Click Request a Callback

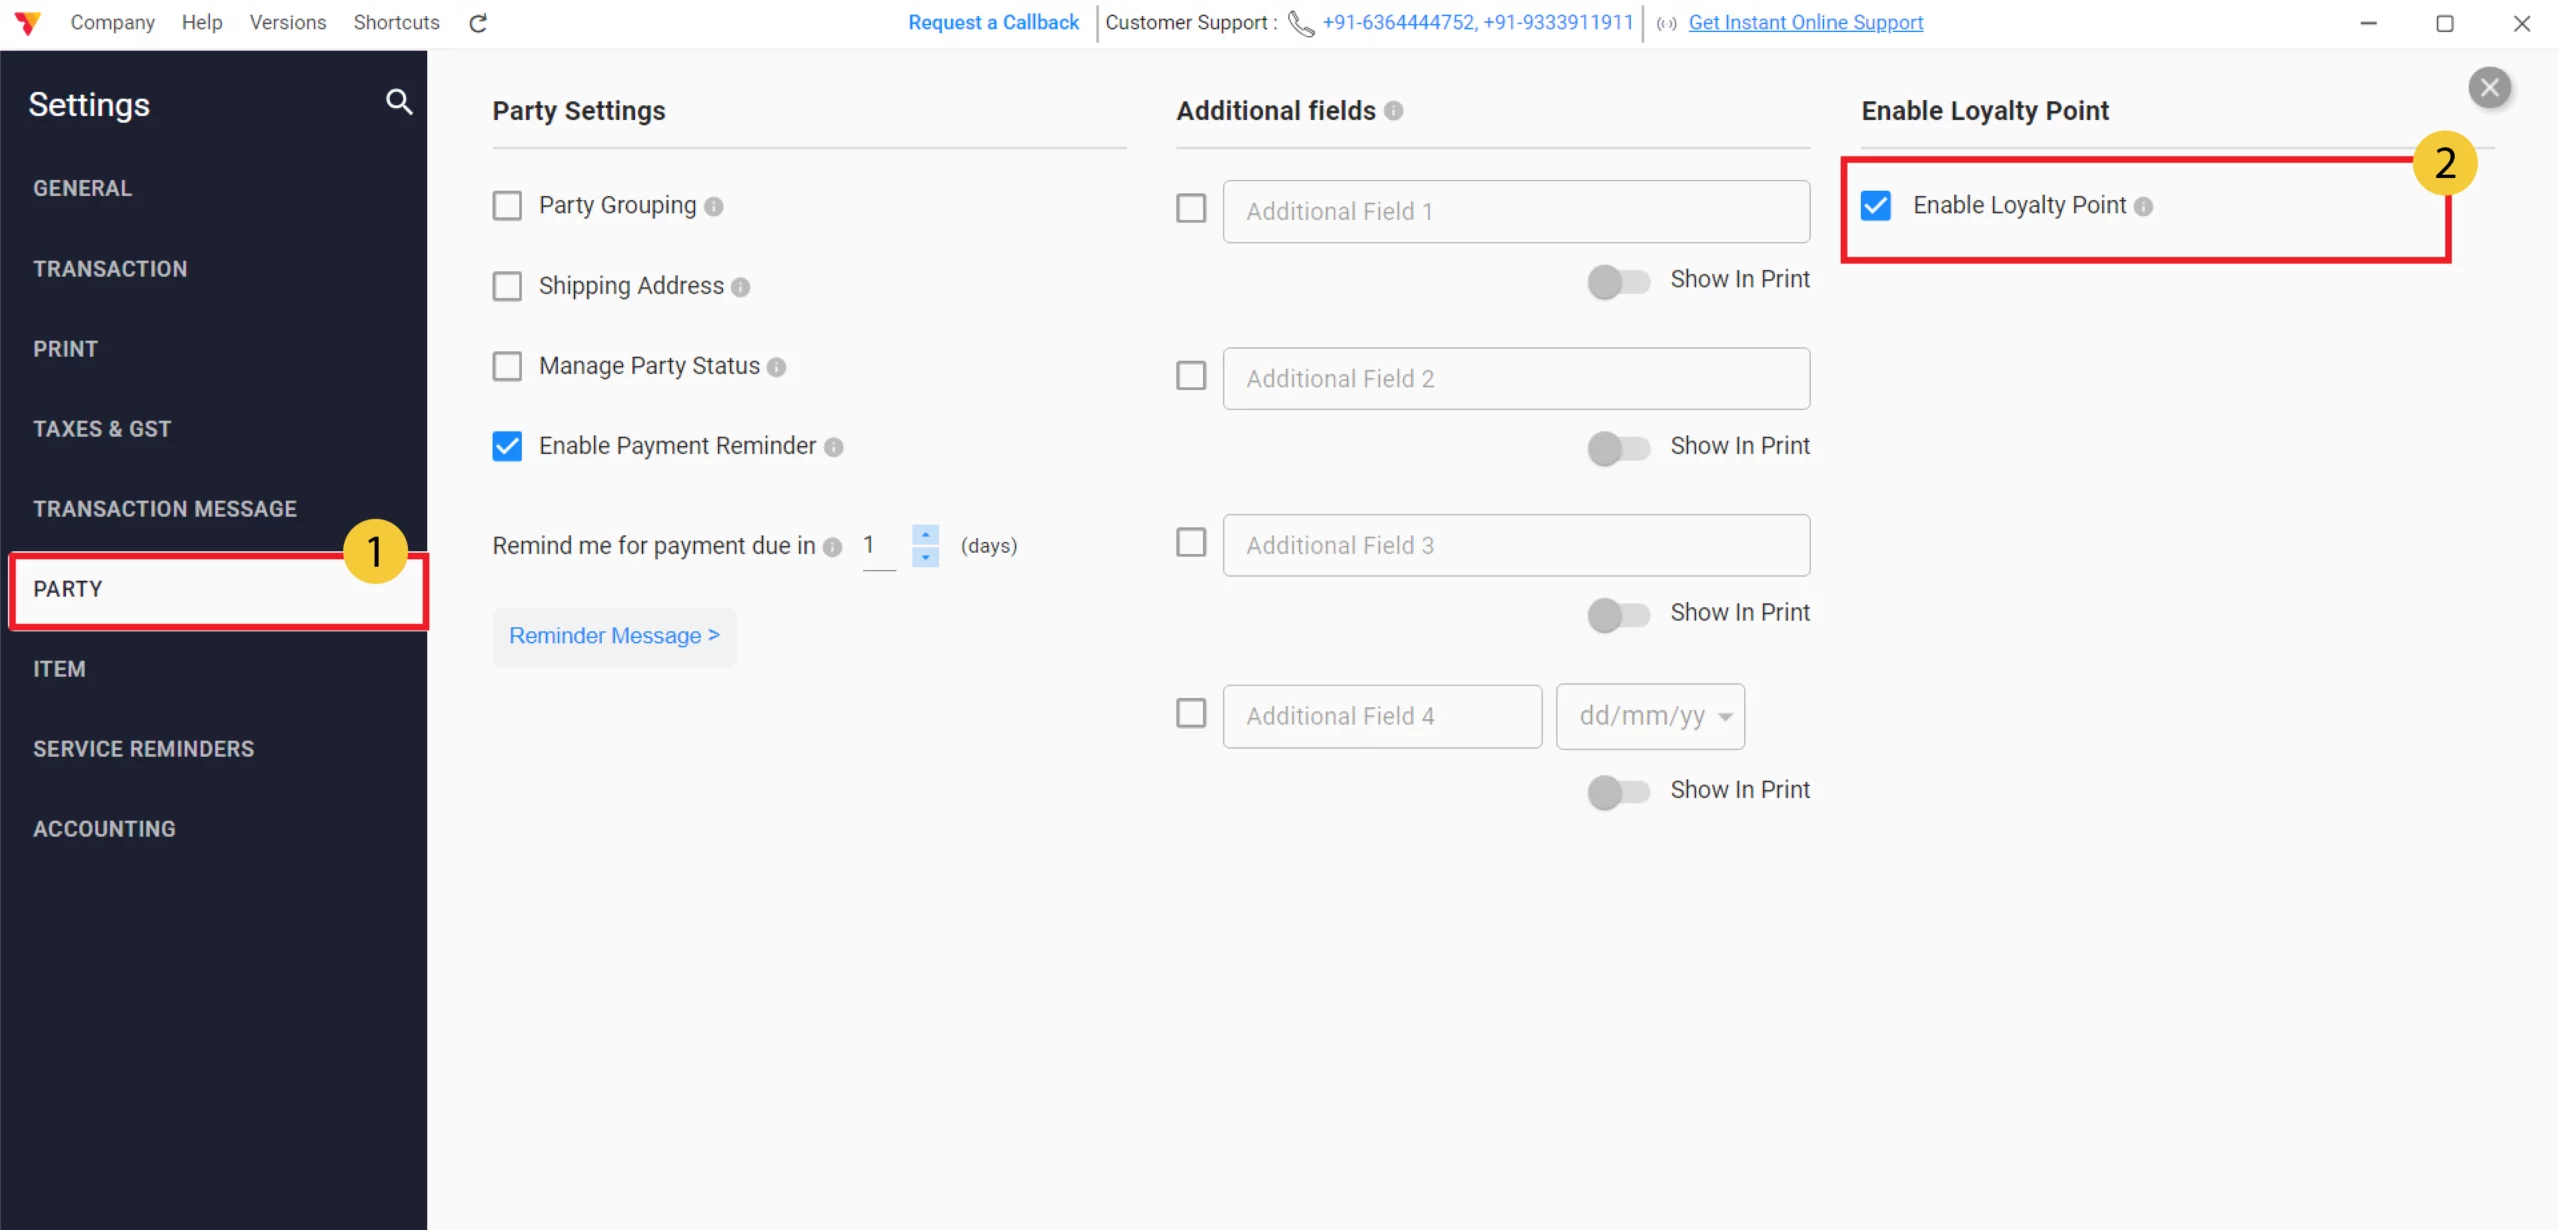992,22
